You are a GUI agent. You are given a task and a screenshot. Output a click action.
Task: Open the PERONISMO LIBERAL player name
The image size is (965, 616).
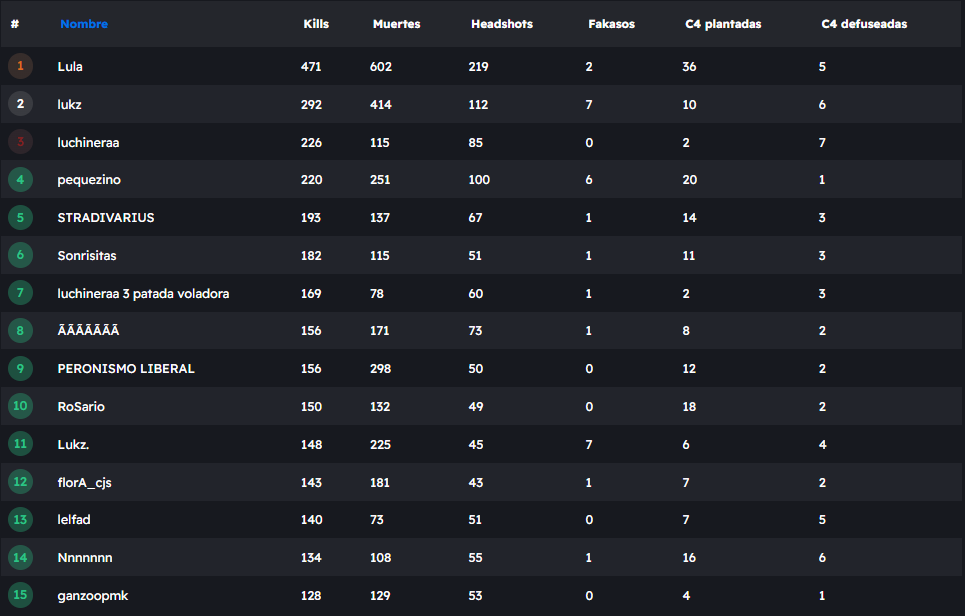point(126,369)
